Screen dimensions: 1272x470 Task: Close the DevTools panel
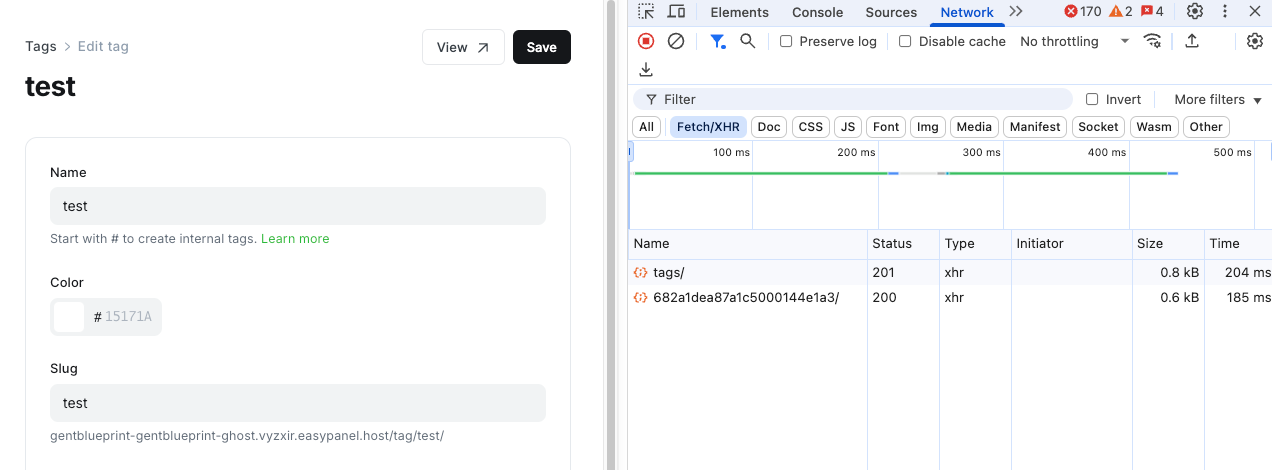pos(1255,12)
